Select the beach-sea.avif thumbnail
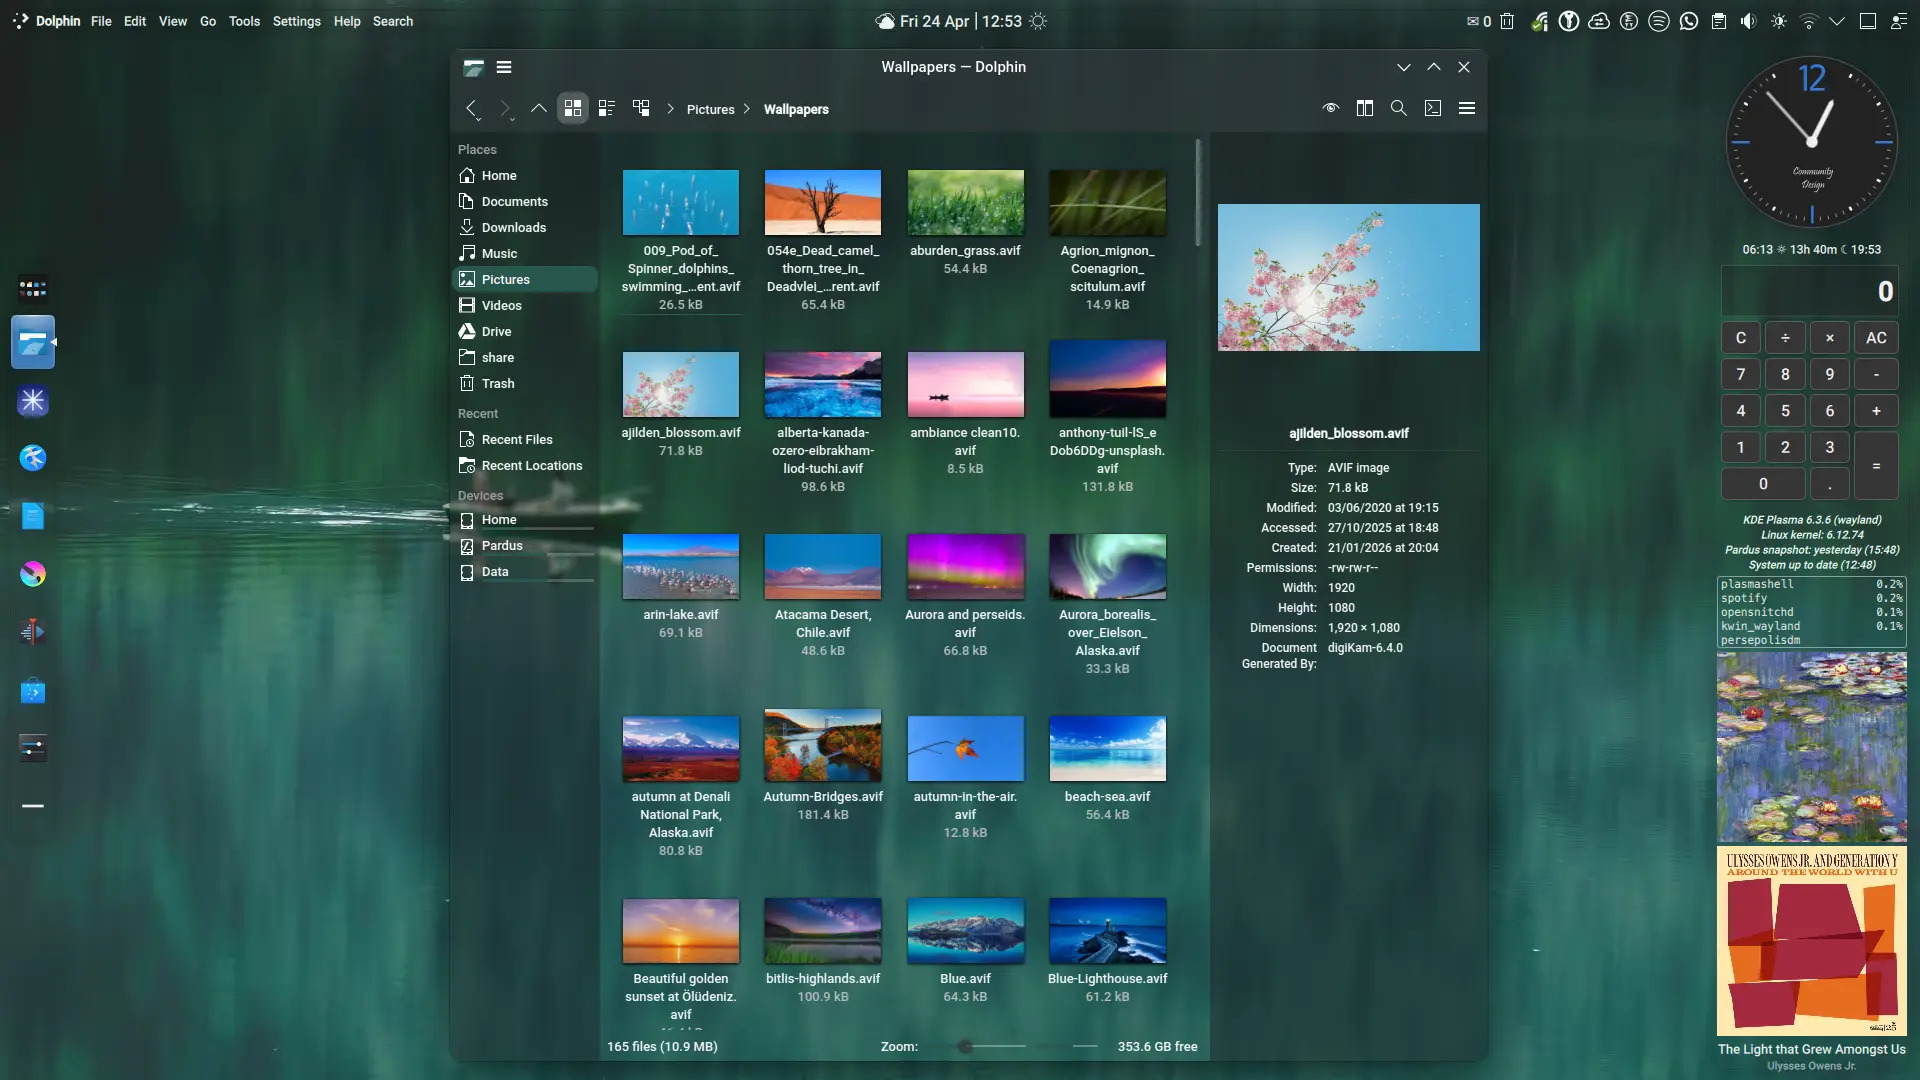Viewport: 1920px width, 1080px height. coord(1107,749)
